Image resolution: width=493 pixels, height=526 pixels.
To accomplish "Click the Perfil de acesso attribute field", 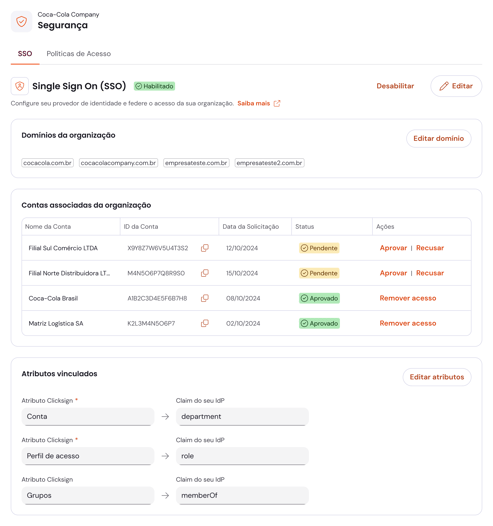I will click(x=88, y=456).
